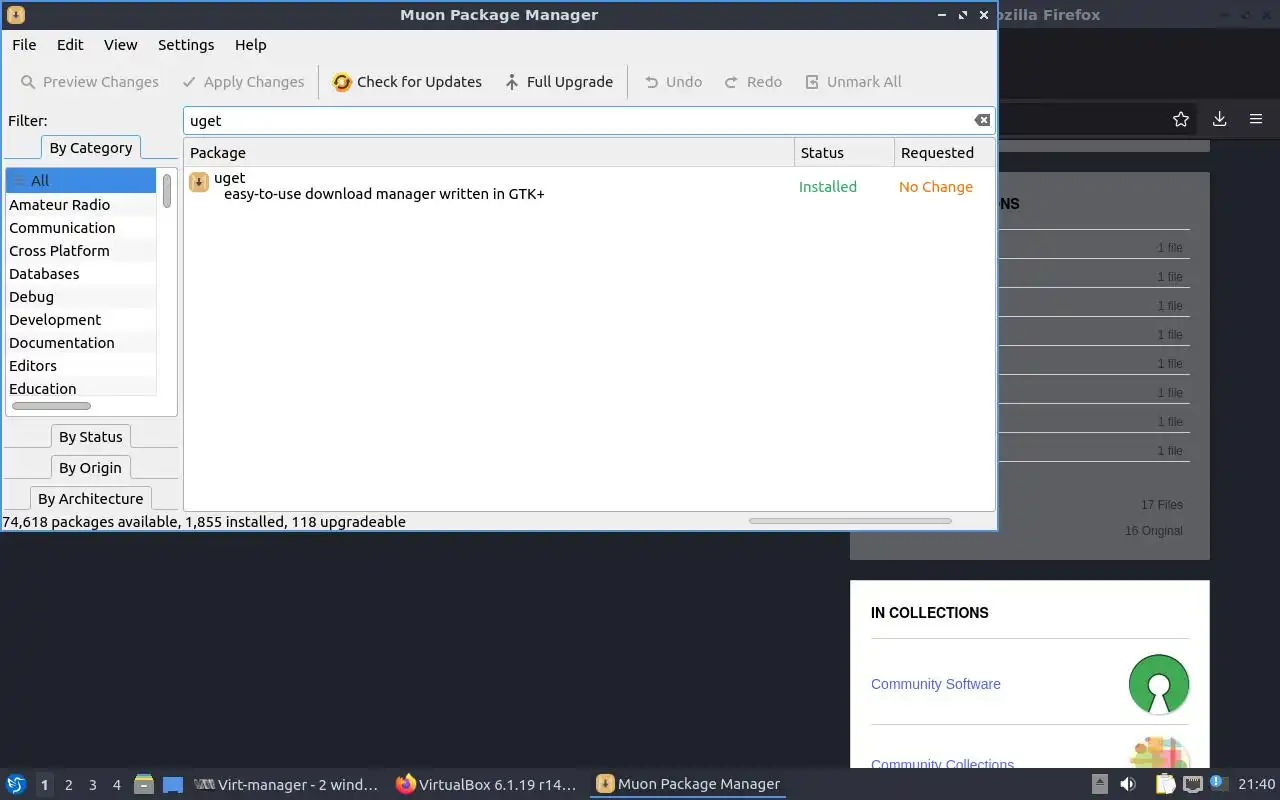Viewport: 1280px width, 800px height.
Task: Select the All category
Action: pos(81,181)
